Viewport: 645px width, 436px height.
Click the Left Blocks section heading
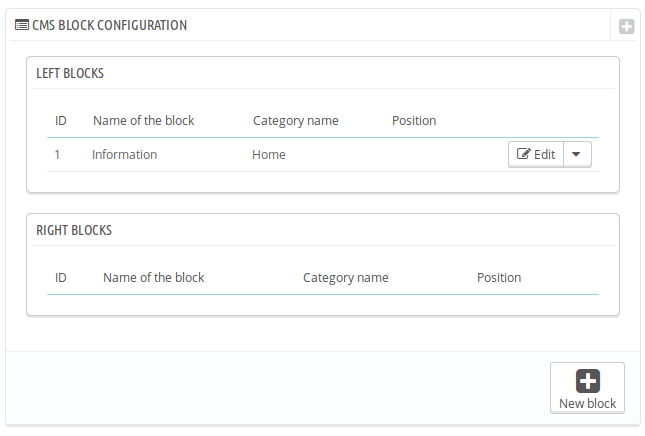tap(70, 73)
